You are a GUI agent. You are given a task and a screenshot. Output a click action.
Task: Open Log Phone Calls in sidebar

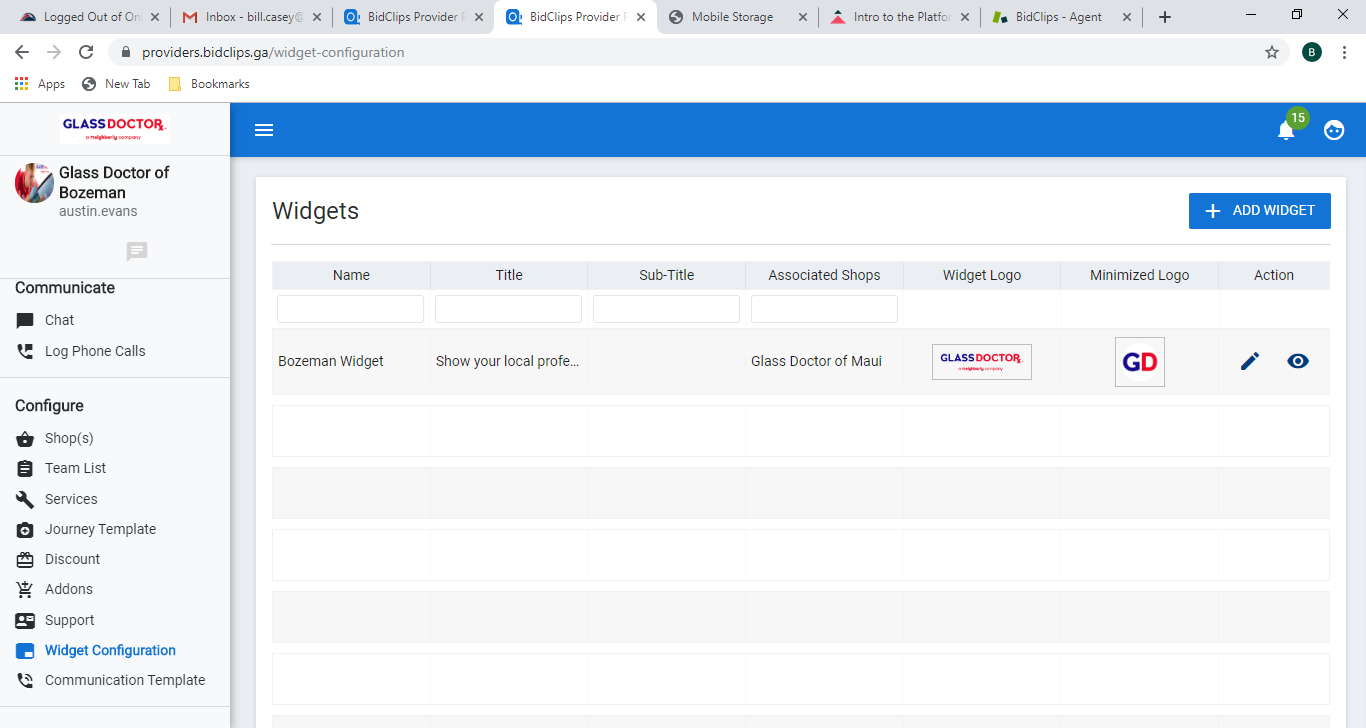point(95,352)
